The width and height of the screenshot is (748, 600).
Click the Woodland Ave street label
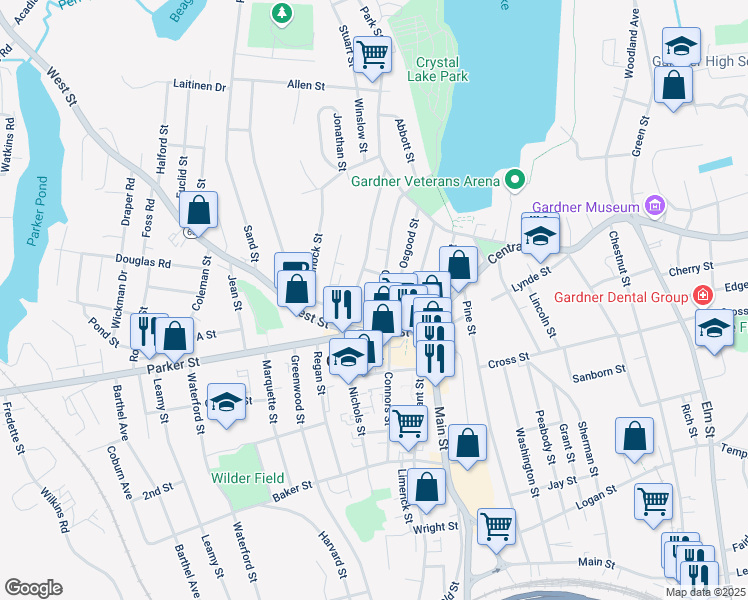(x=632, y=43)
